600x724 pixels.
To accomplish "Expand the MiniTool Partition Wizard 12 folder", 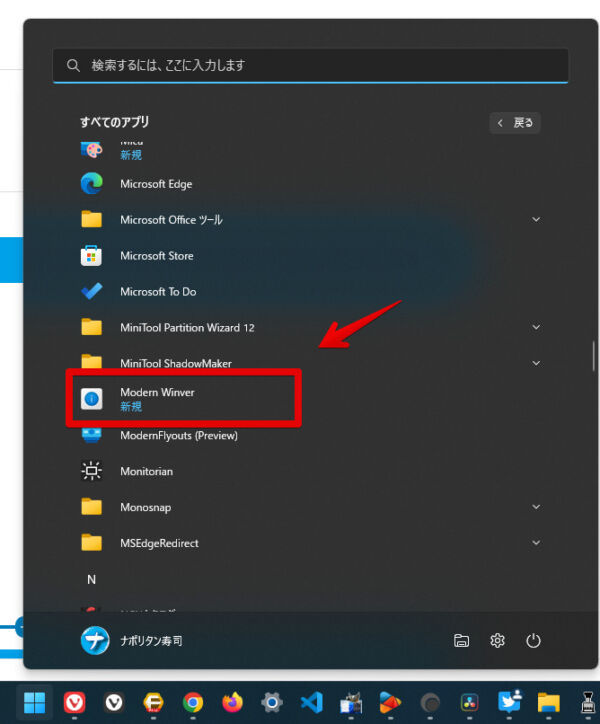I will click(536, 327).
